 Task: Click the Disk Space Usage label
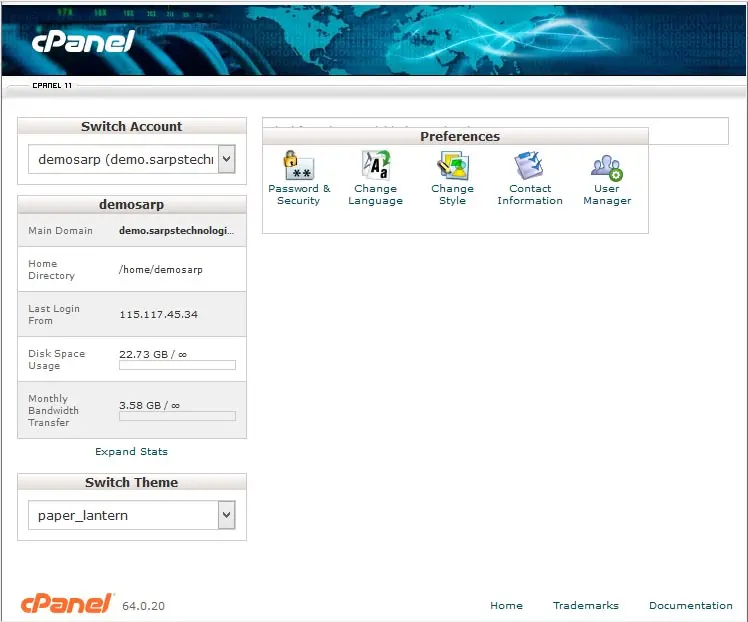56,360
